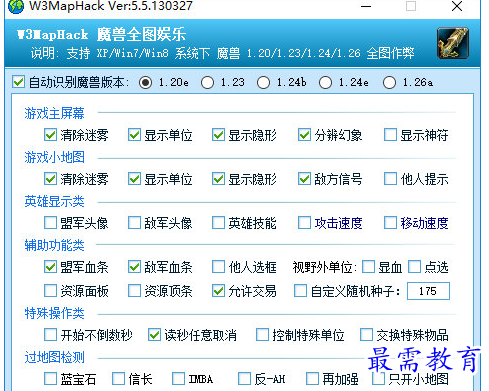
Task: Minimize the W3MapHack window
Action: (366, 6)
